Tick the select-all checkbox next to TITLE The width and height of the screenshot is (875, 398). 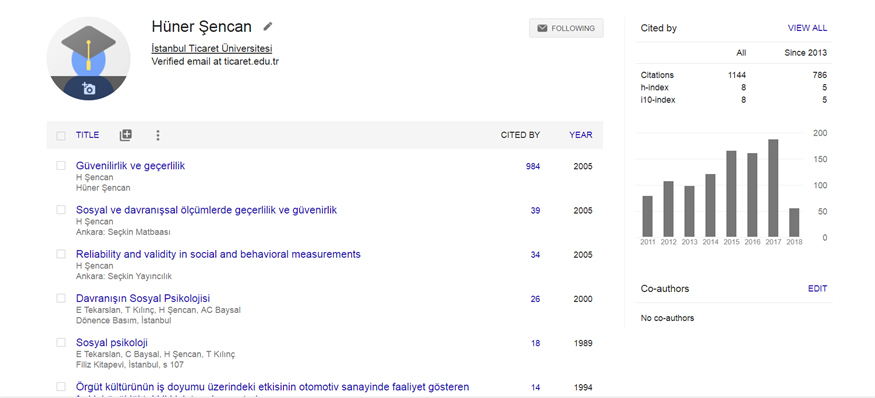pos(61,135)
